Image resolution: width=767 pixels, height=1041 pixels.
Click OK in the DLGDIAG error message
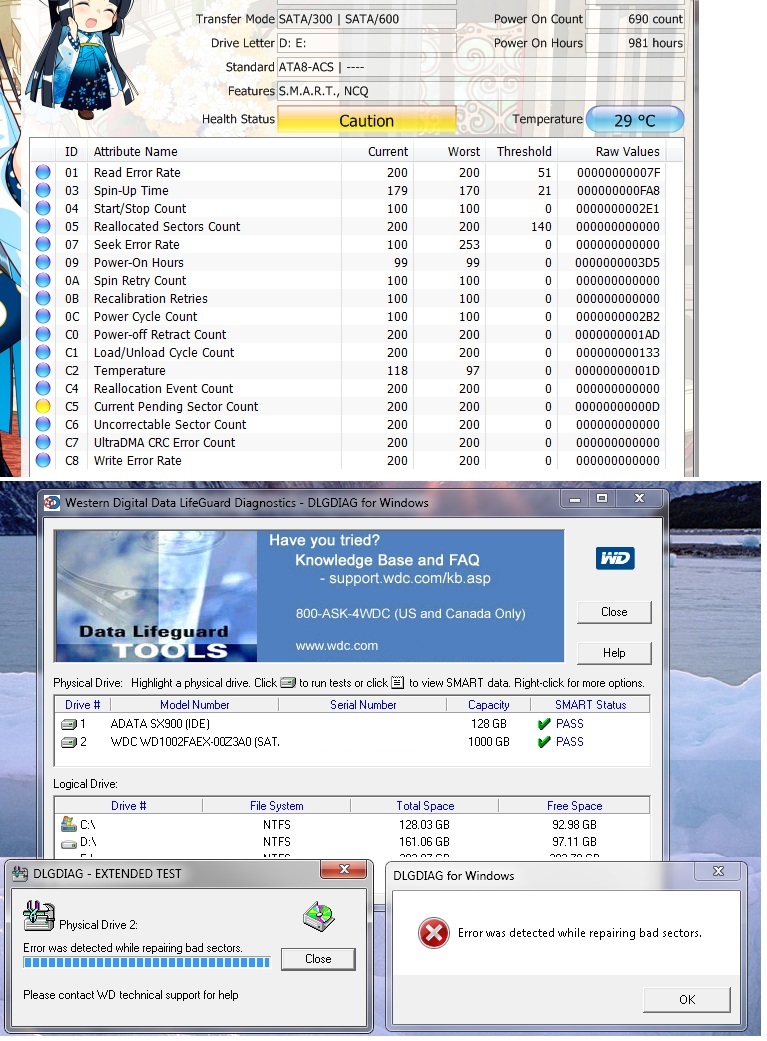click(687, 999)
